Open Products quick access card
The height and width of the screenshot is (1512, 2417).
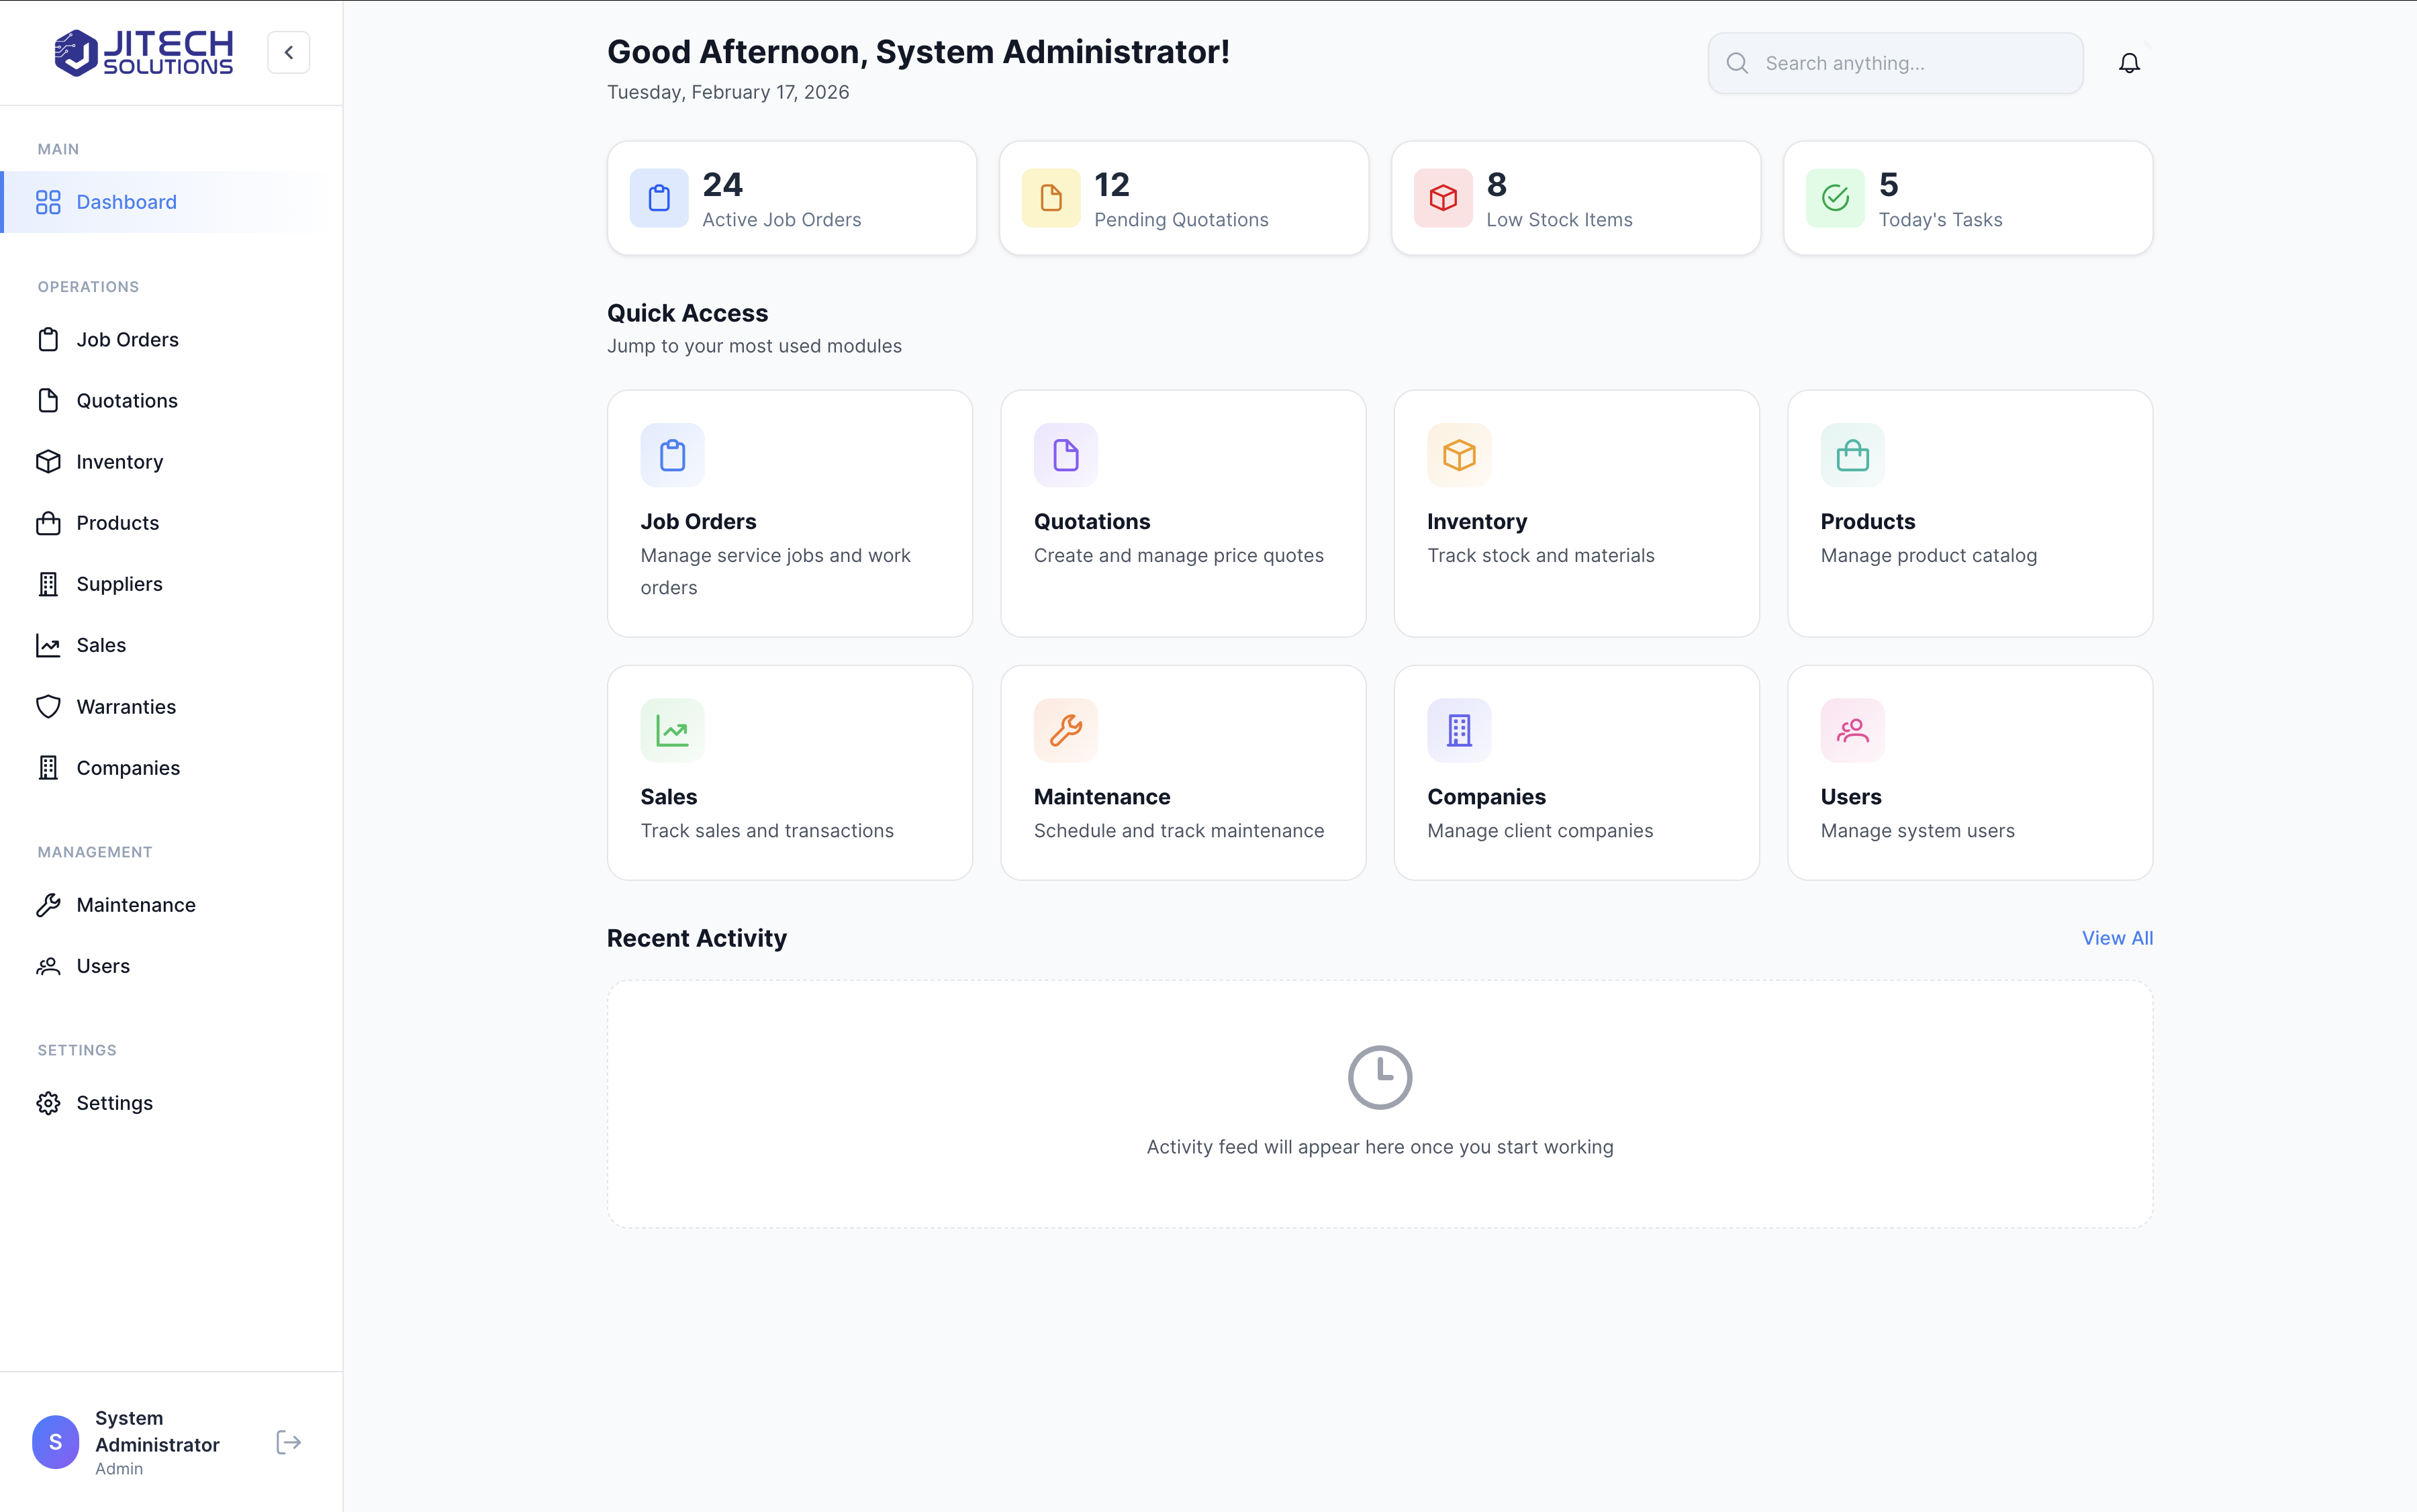(x=1969, y=513)
